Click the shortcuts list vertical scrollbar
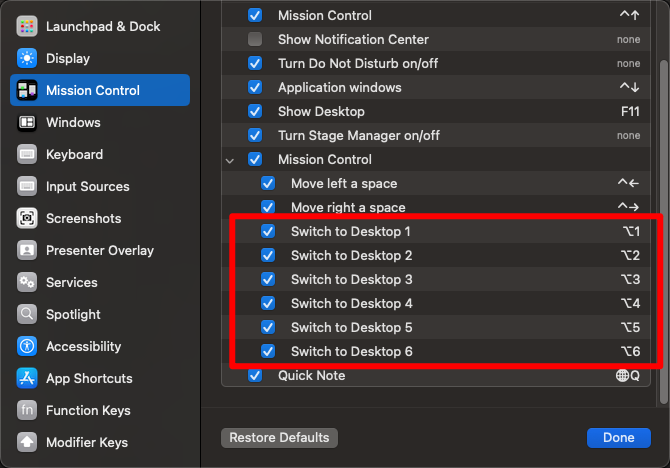670x468 pixels. coord(663,231)
